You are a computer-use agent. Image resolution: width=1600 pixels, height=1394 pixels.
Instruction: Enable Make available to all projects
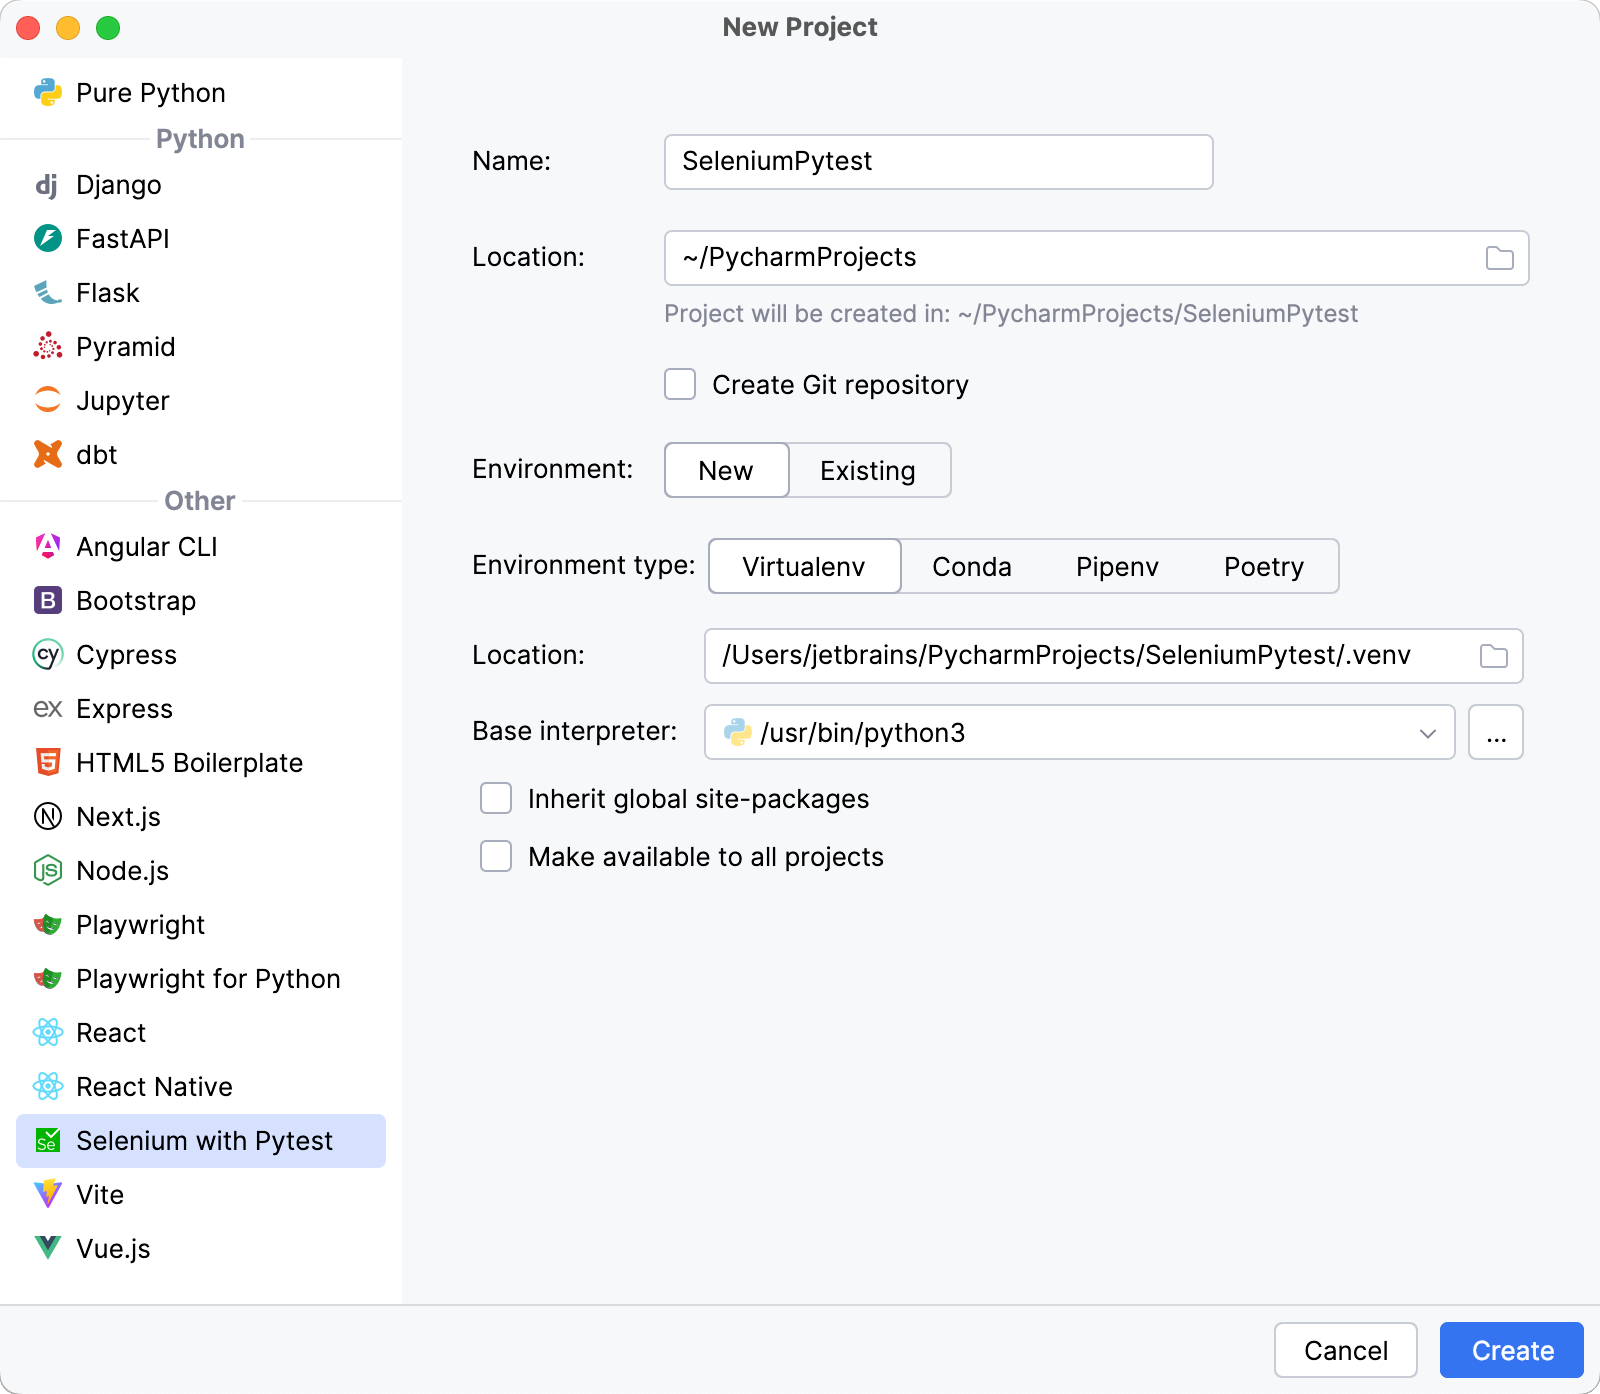click(496, 856)
